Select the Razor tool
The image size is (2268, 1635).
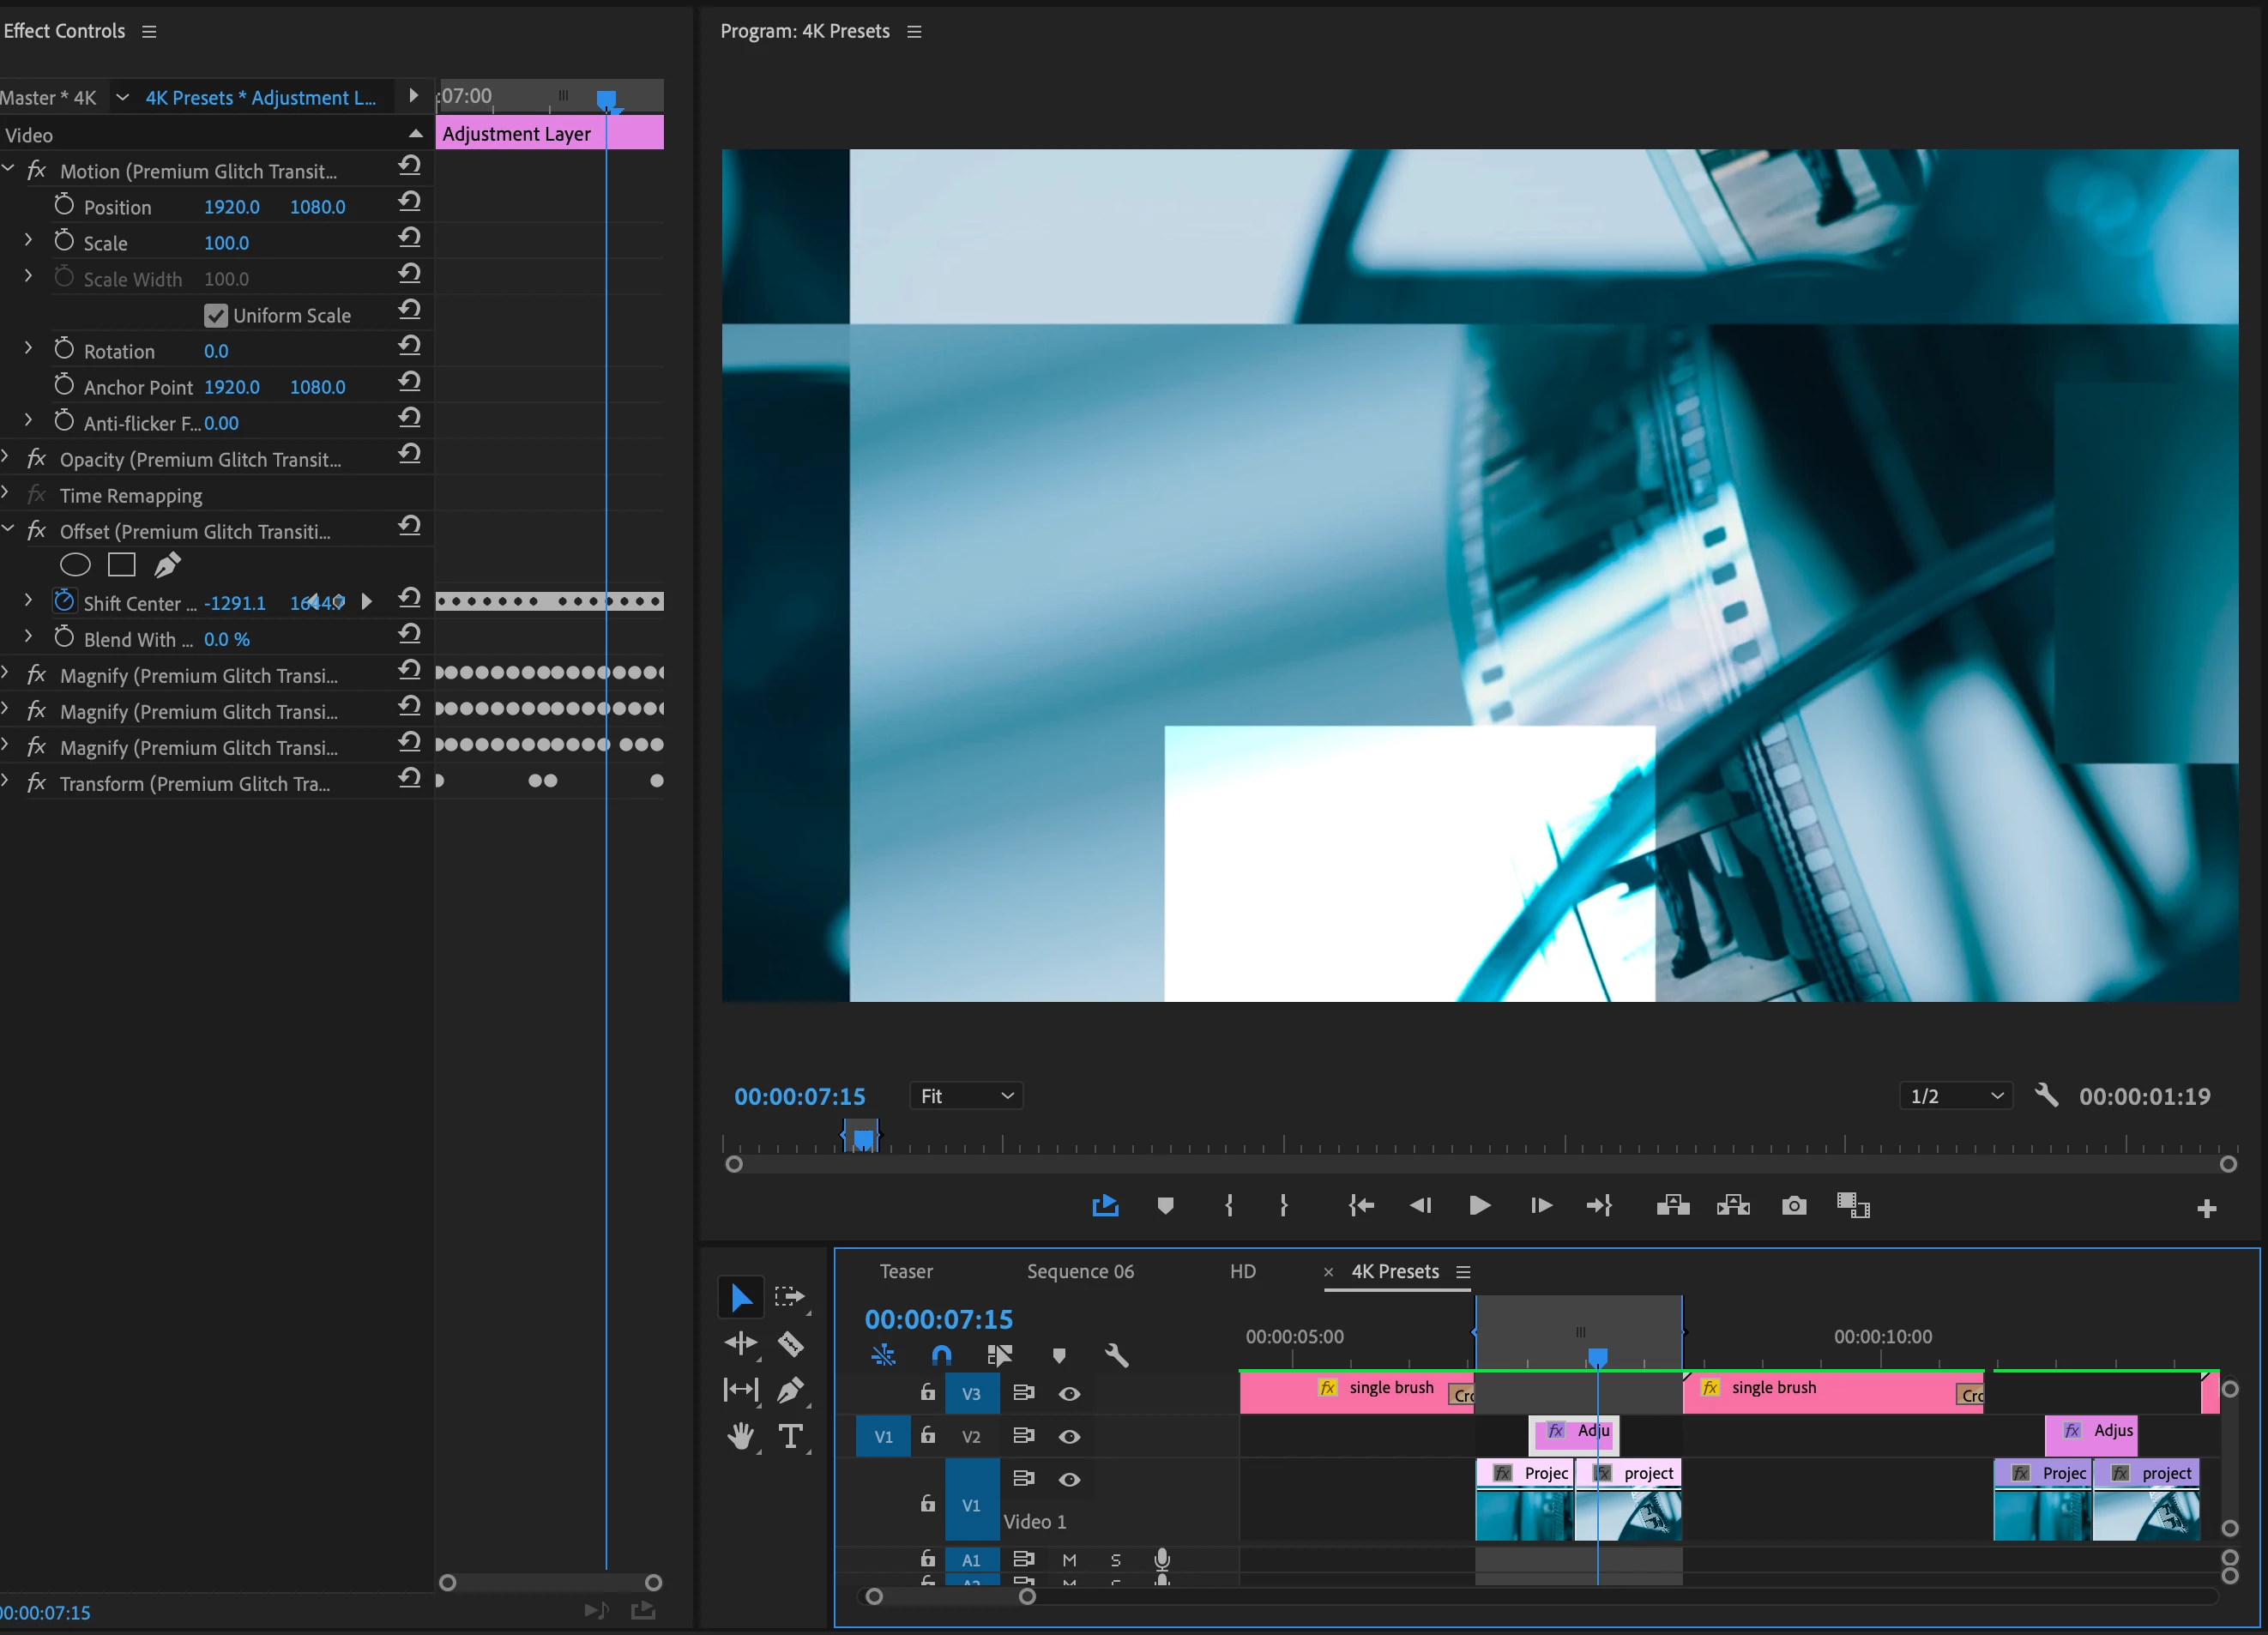point(790,1343)
